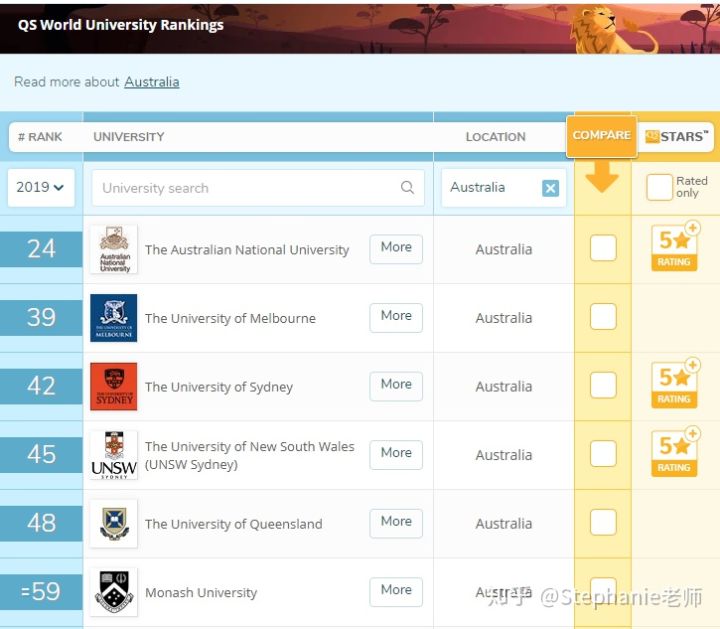Click More for UNSW Sydney
720x629 pixels.
[x=396, y=455]
